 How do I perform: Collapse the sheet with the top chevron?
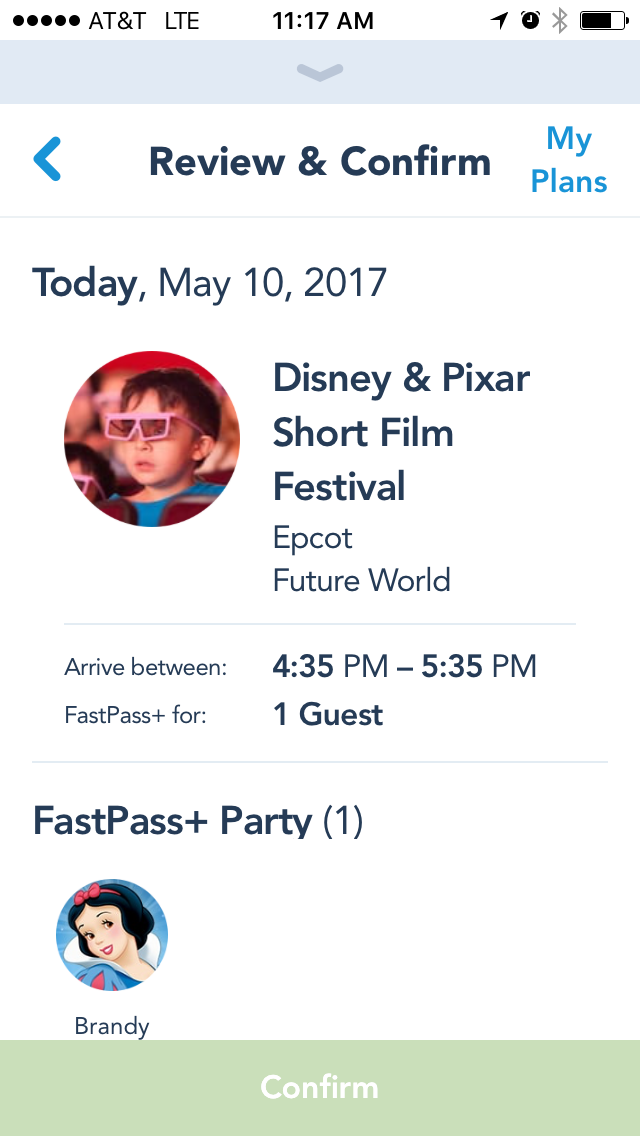point(320,72)
